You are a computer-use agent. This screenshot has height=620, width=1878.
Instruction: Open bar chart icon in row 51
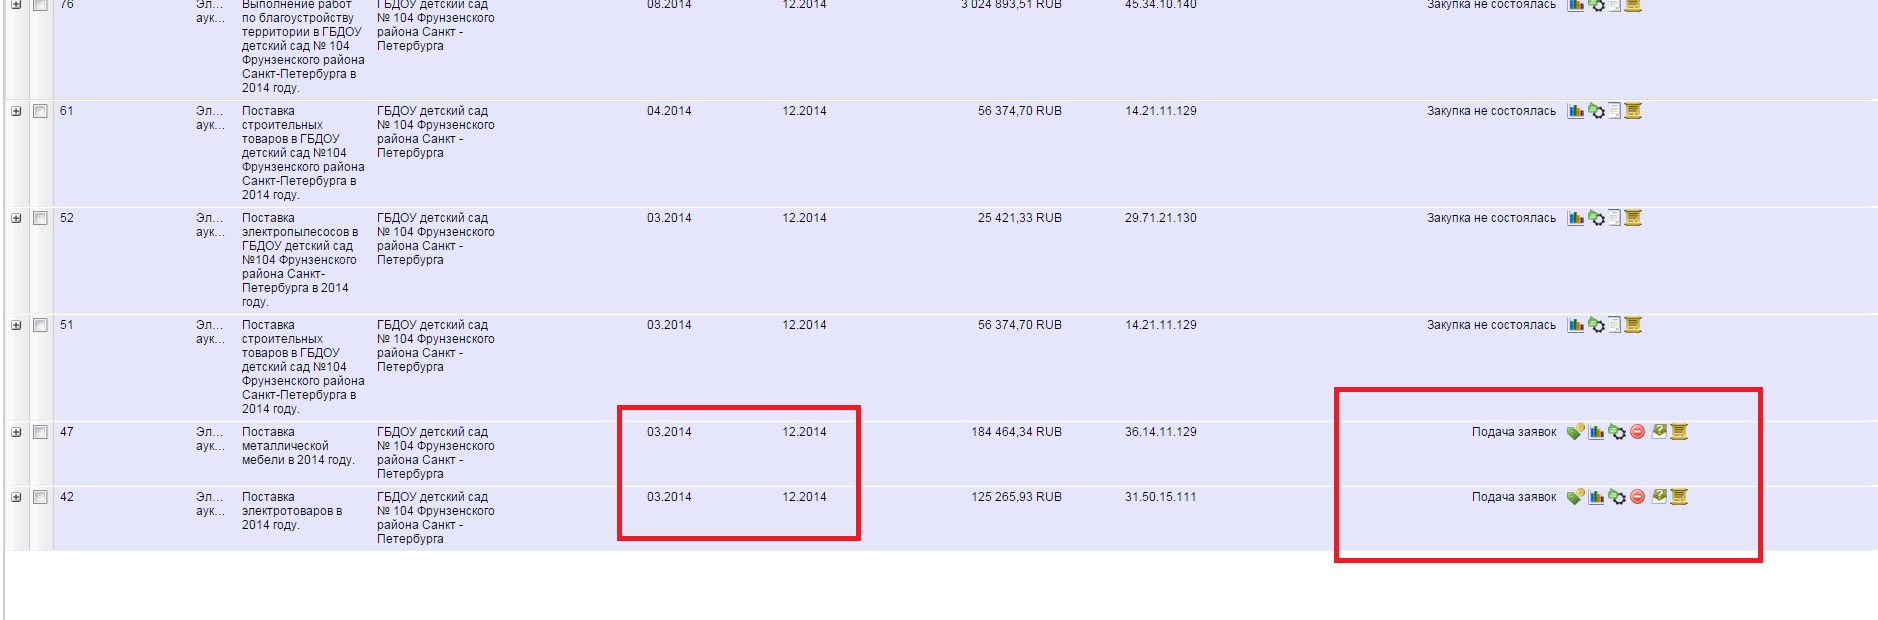[x=1576, y=325]
